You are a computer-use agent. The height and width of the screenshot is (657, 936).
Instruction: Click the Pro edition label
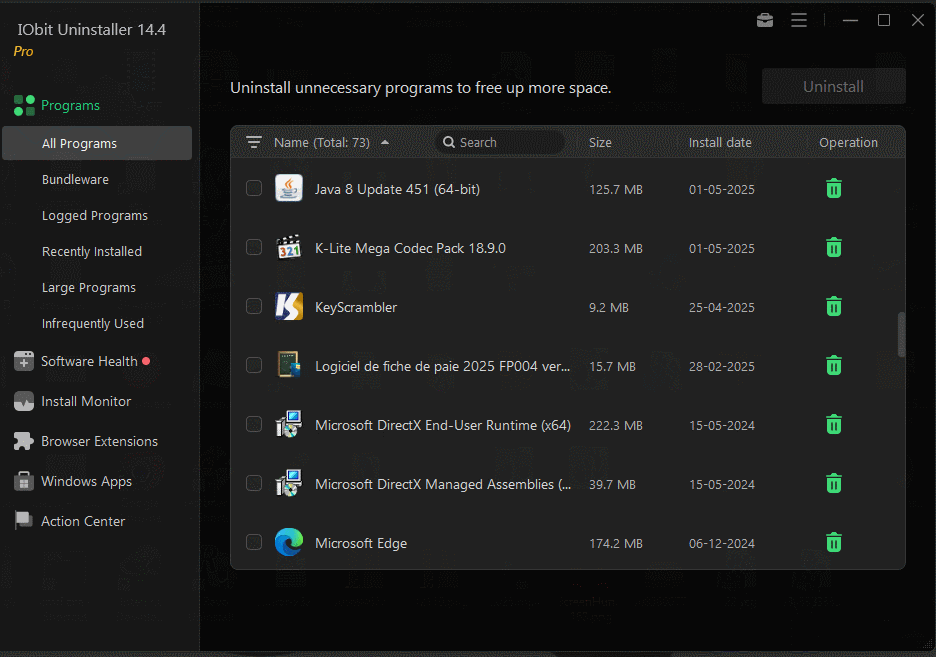click(x=23, y=51)
